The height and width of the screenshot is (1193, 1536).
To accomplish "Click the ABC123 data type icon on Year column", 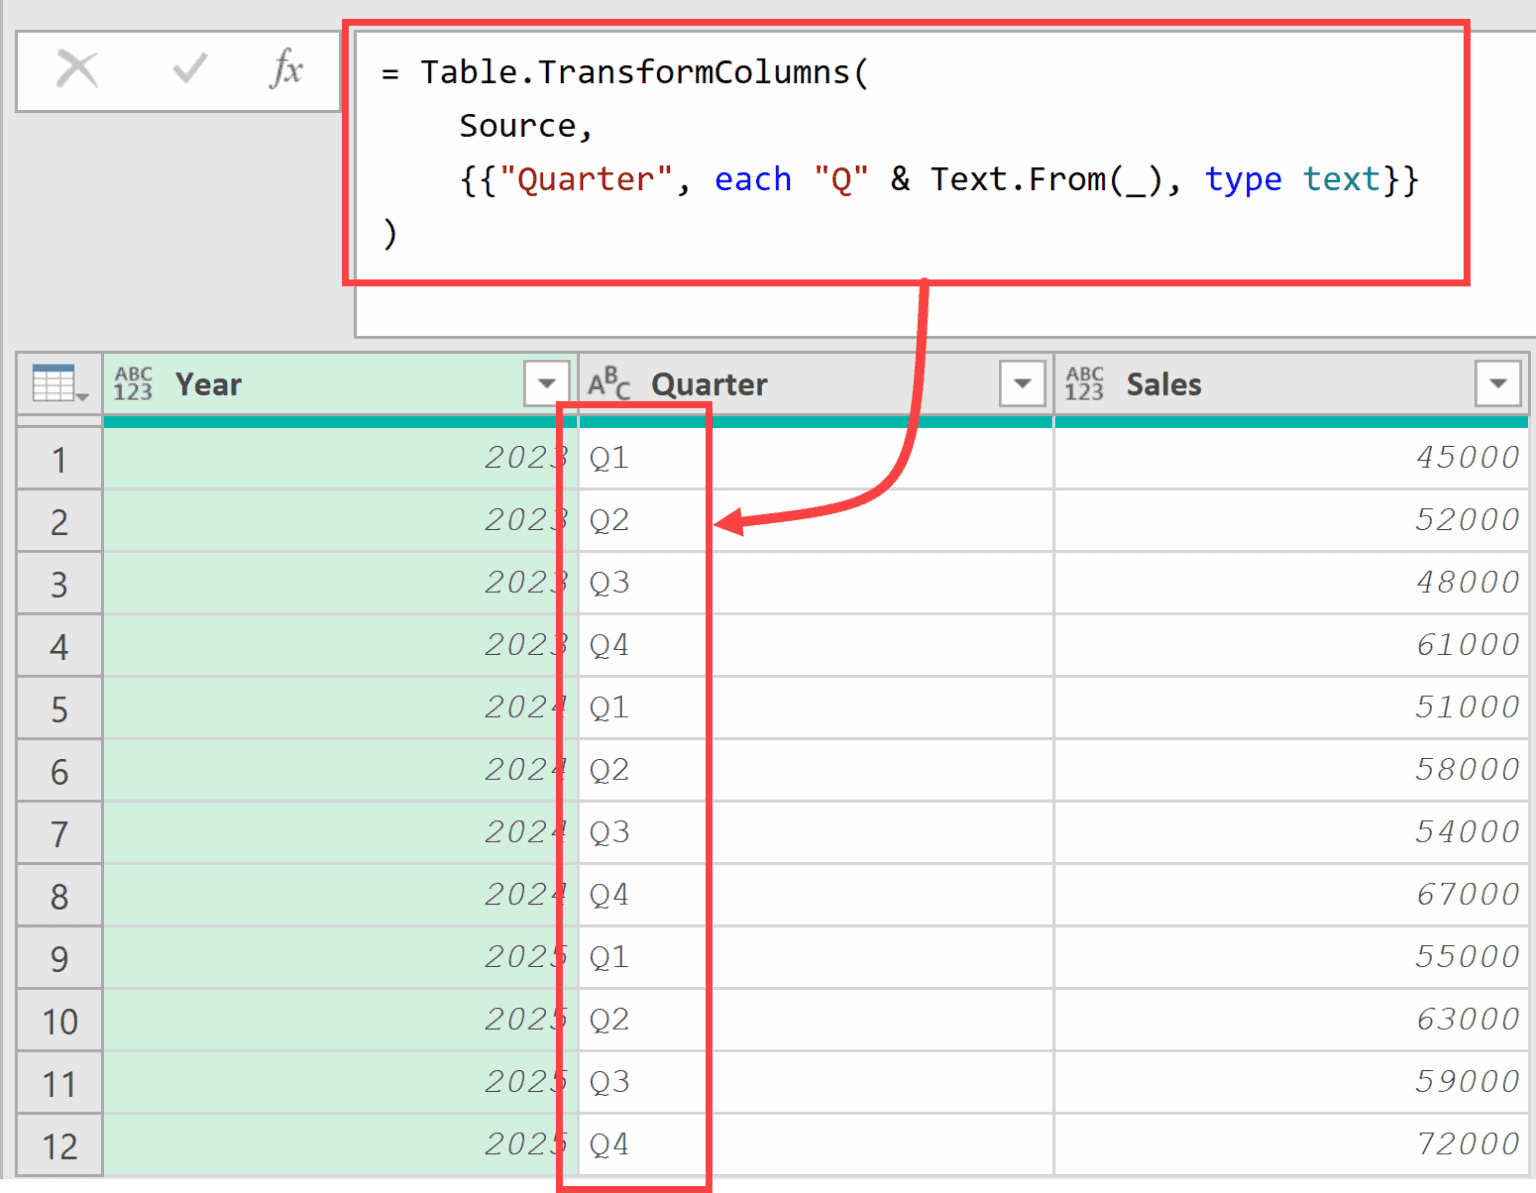I will pos(133,383).
